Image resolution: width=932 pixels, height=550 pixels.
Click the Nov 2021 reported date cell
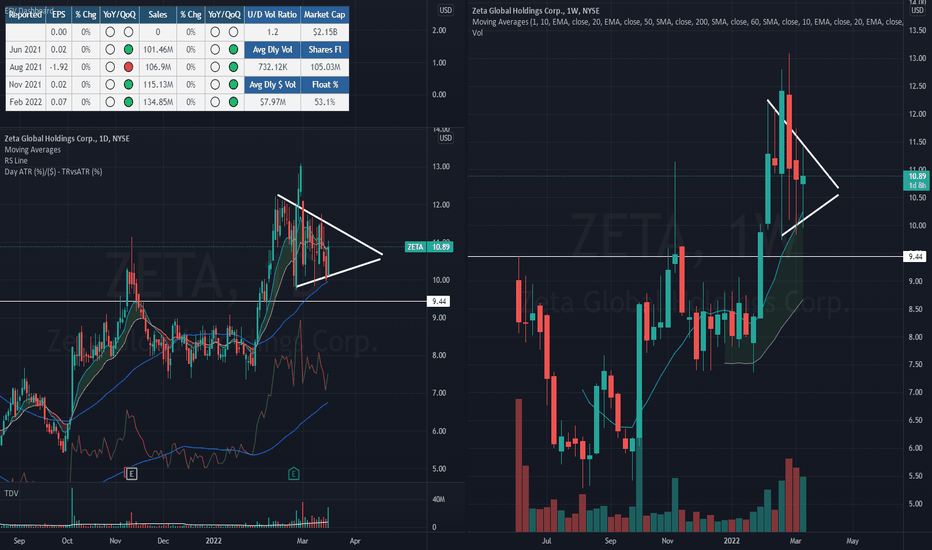coord(26,85)
